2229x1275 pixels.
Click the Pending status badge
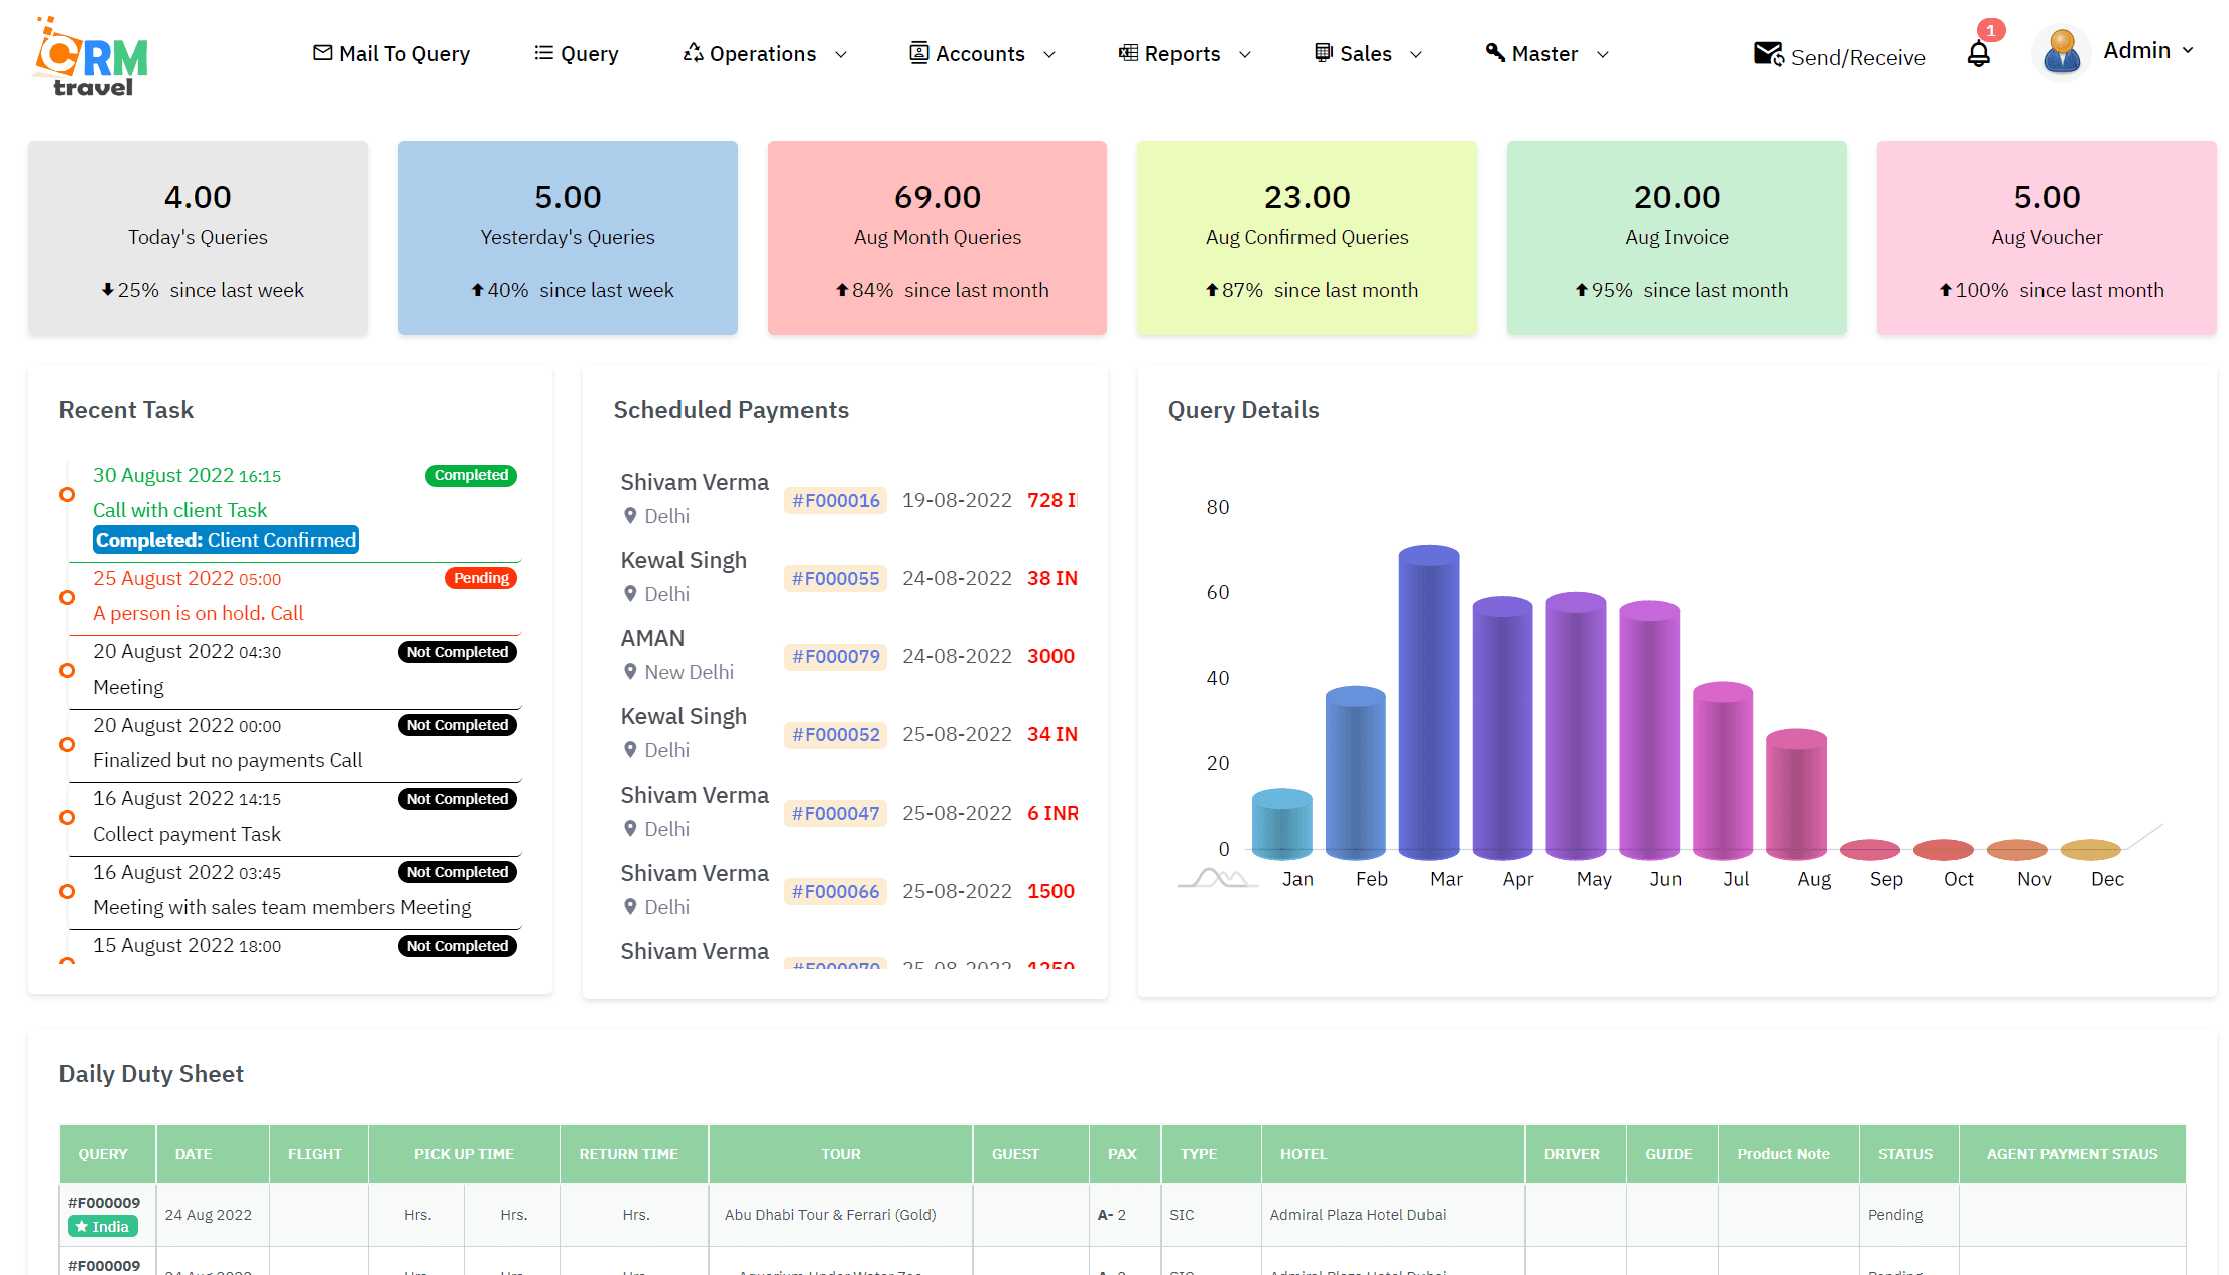coord(481,578)
